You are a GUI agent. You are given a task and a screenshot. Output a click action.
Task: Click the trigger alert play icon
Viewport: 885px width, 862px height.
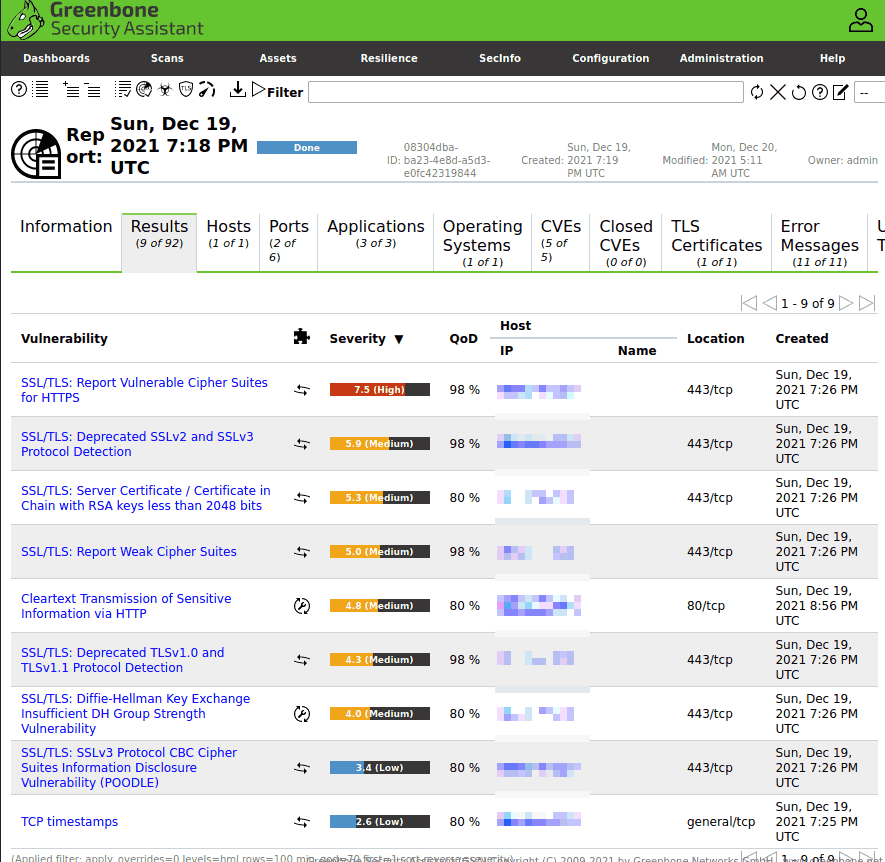click(258, 91)
